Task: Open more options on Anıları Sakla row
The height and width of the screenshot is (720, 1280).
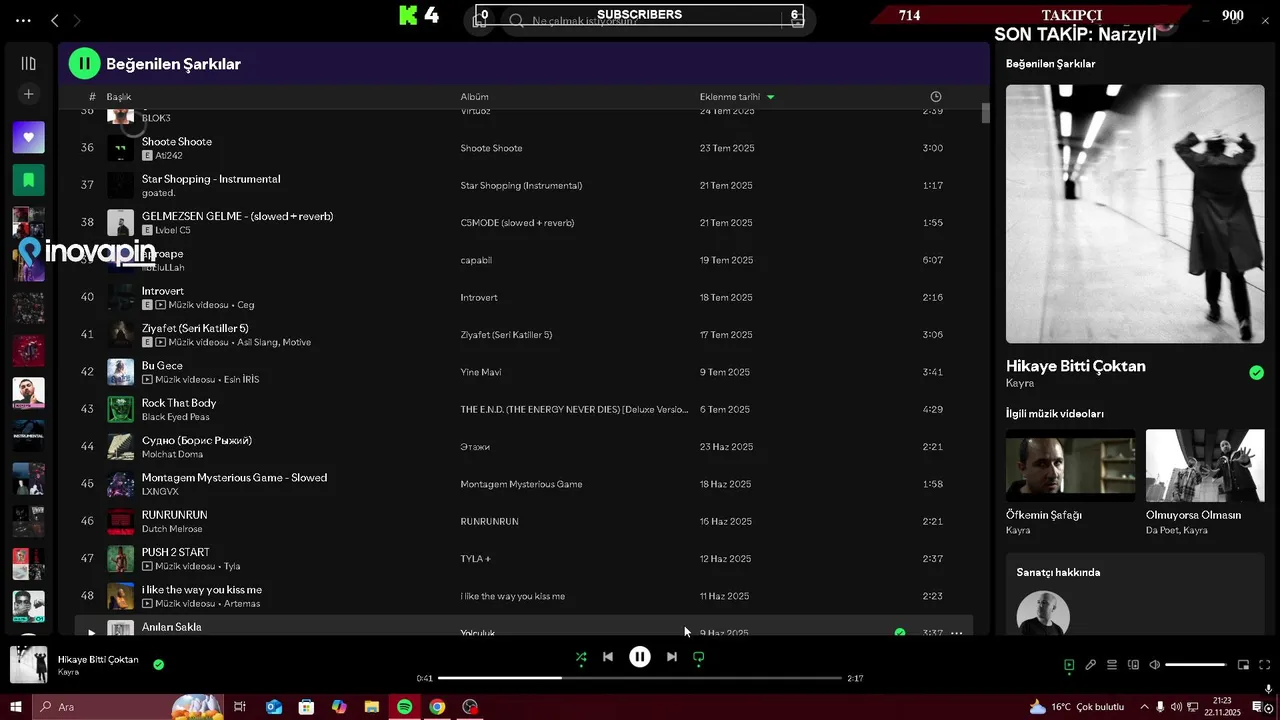Action: pos(956,632)
